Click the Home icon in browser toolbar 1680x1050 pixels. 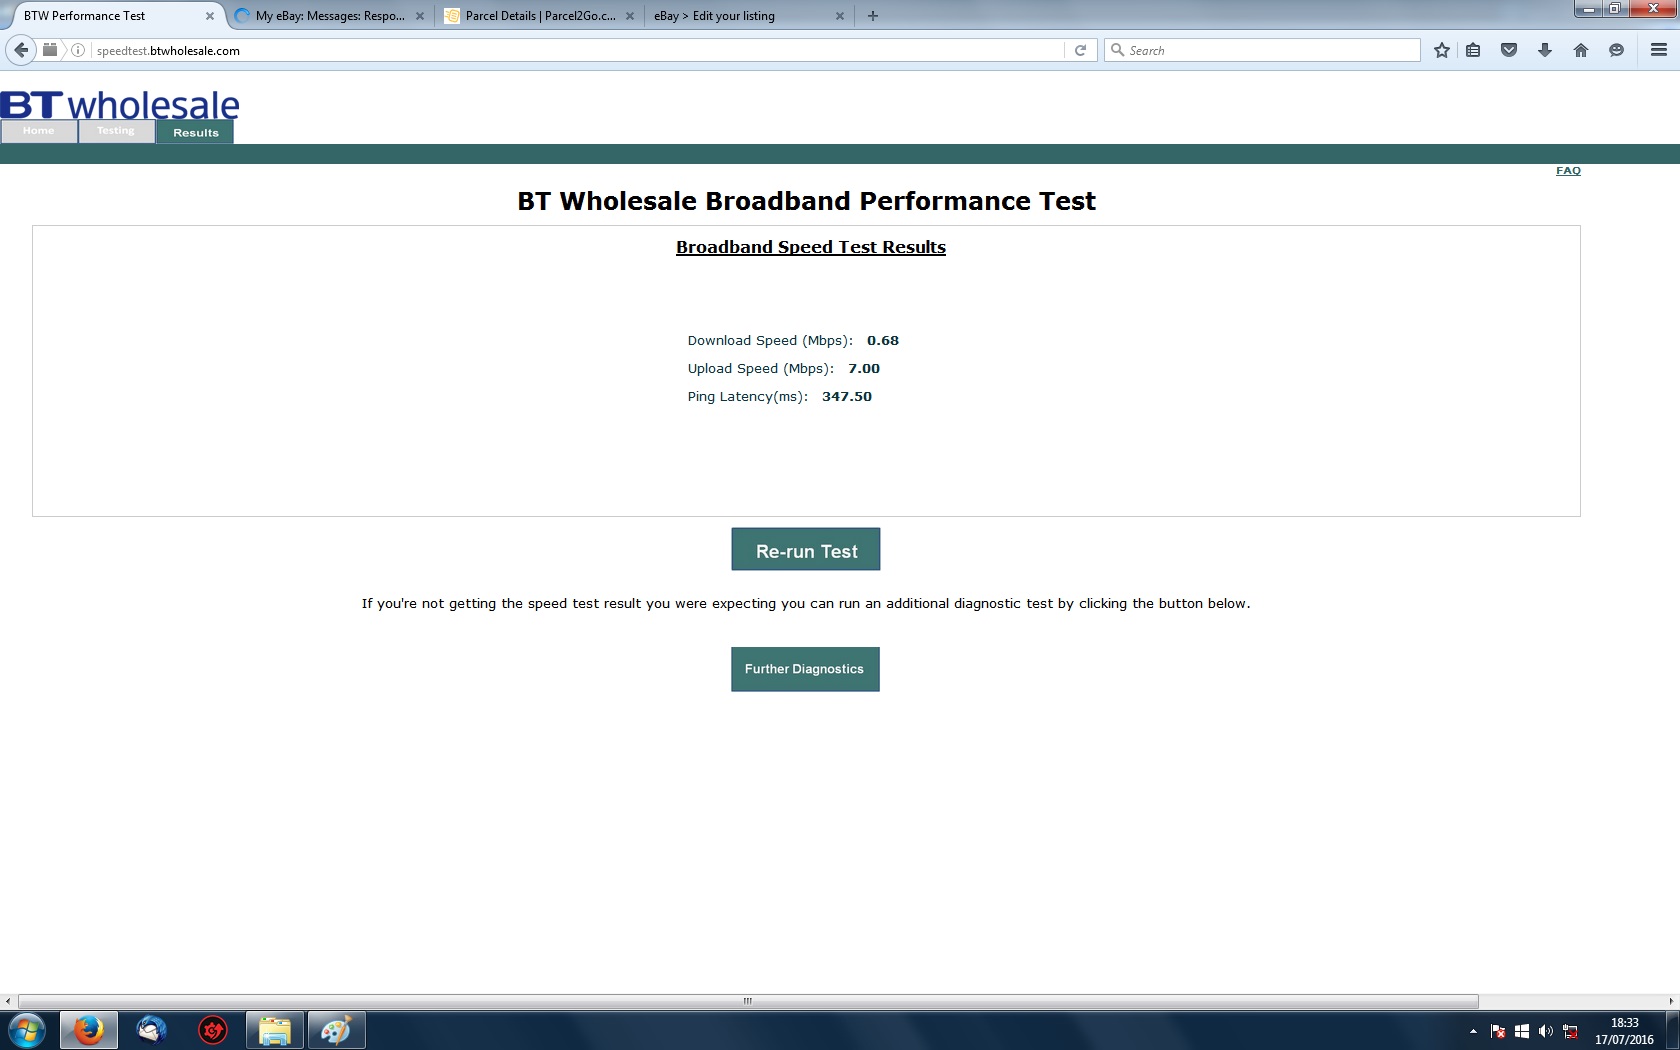coord(1581,50)
